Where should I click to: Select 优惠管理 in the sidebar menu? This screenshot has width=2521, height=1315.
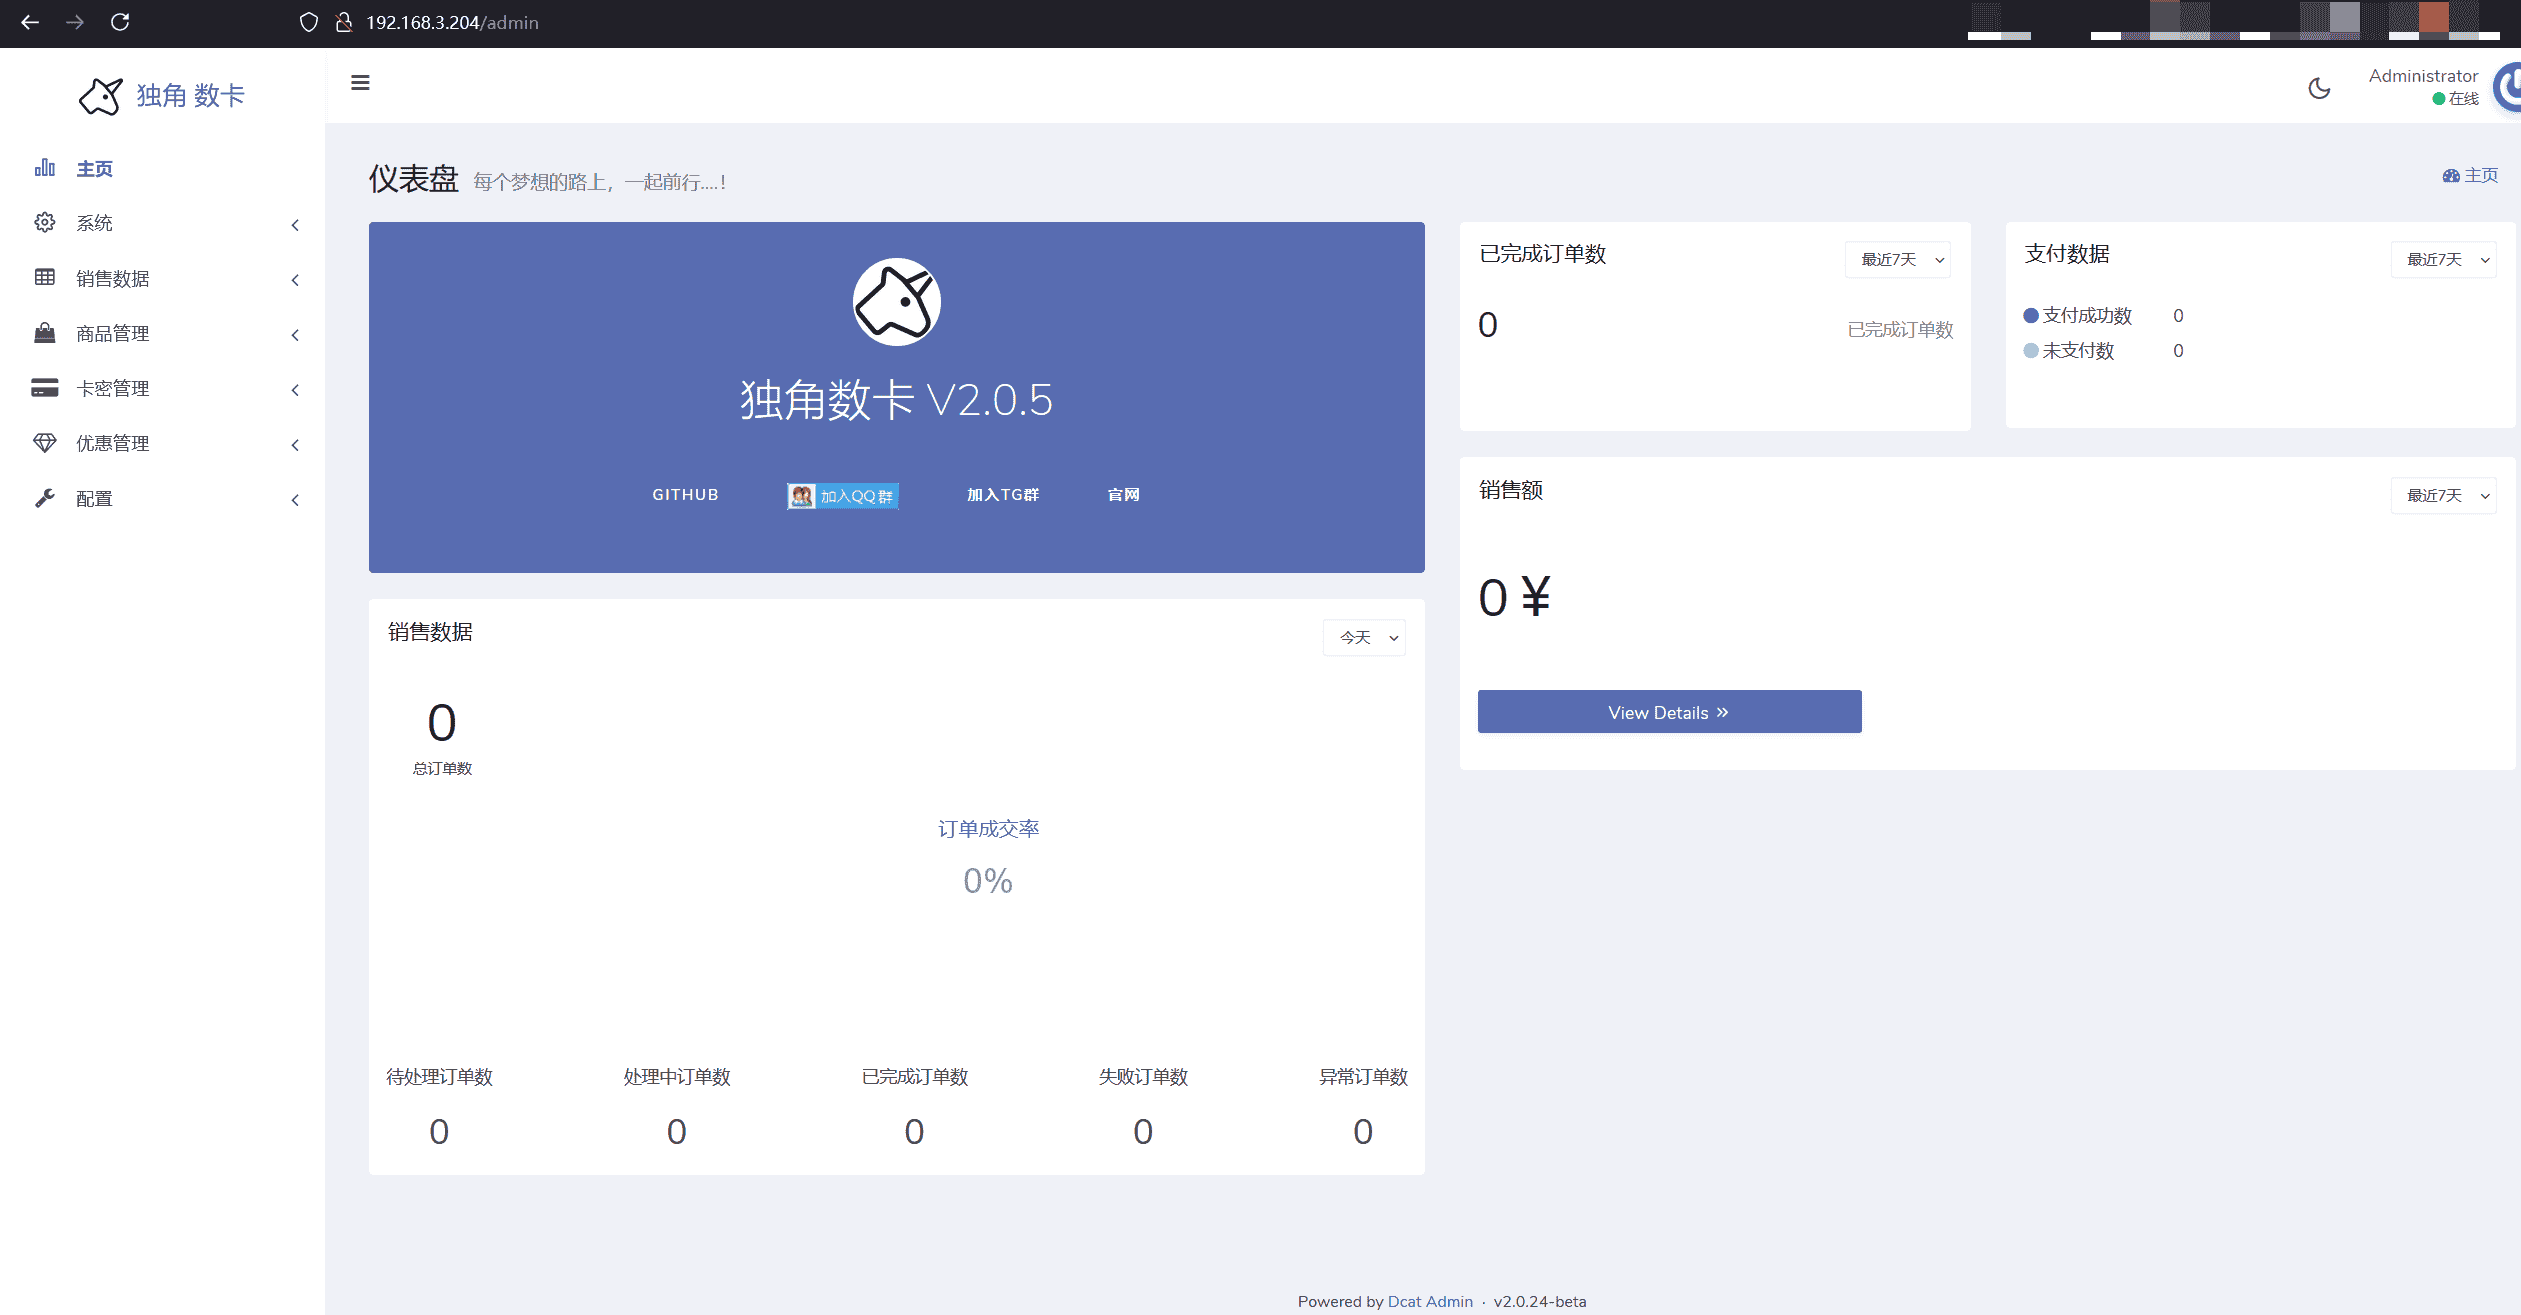pyautogui.click(x=112, y=443)
